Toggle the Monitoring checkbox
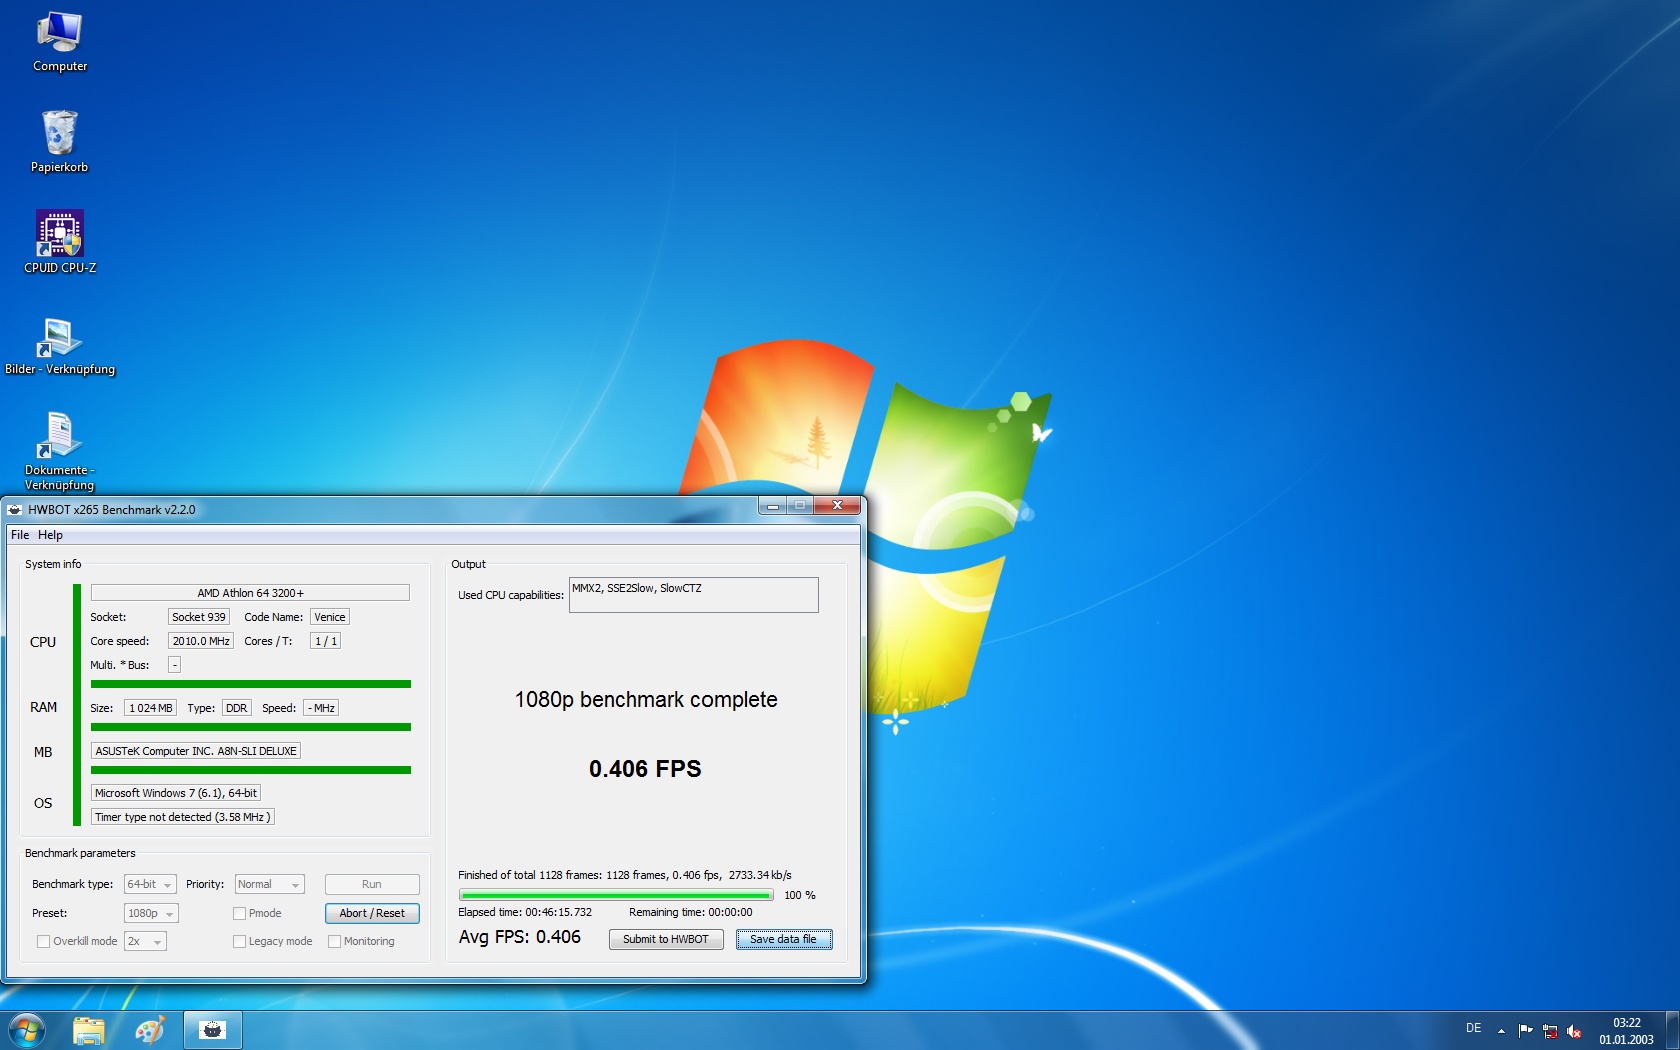This screenshot has height=1050, width=1680. 334,941
